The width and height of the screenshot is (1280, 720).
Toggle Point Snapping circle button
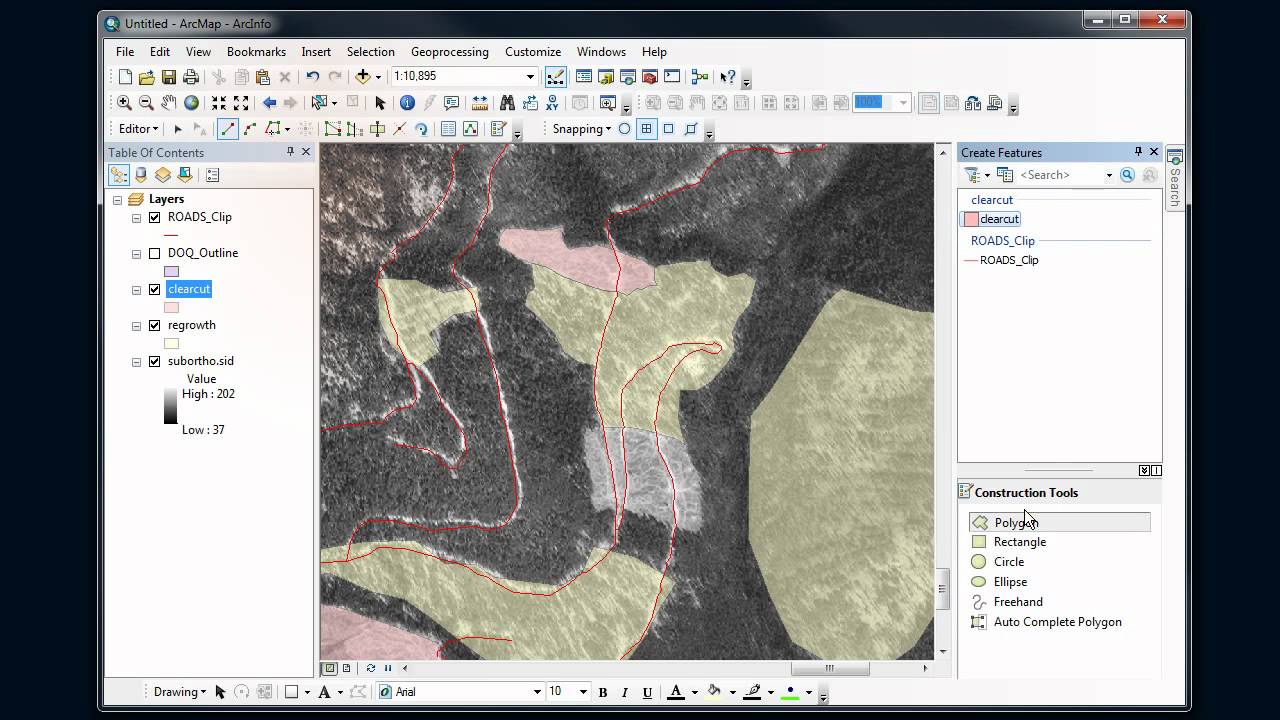tap(625, 129)
